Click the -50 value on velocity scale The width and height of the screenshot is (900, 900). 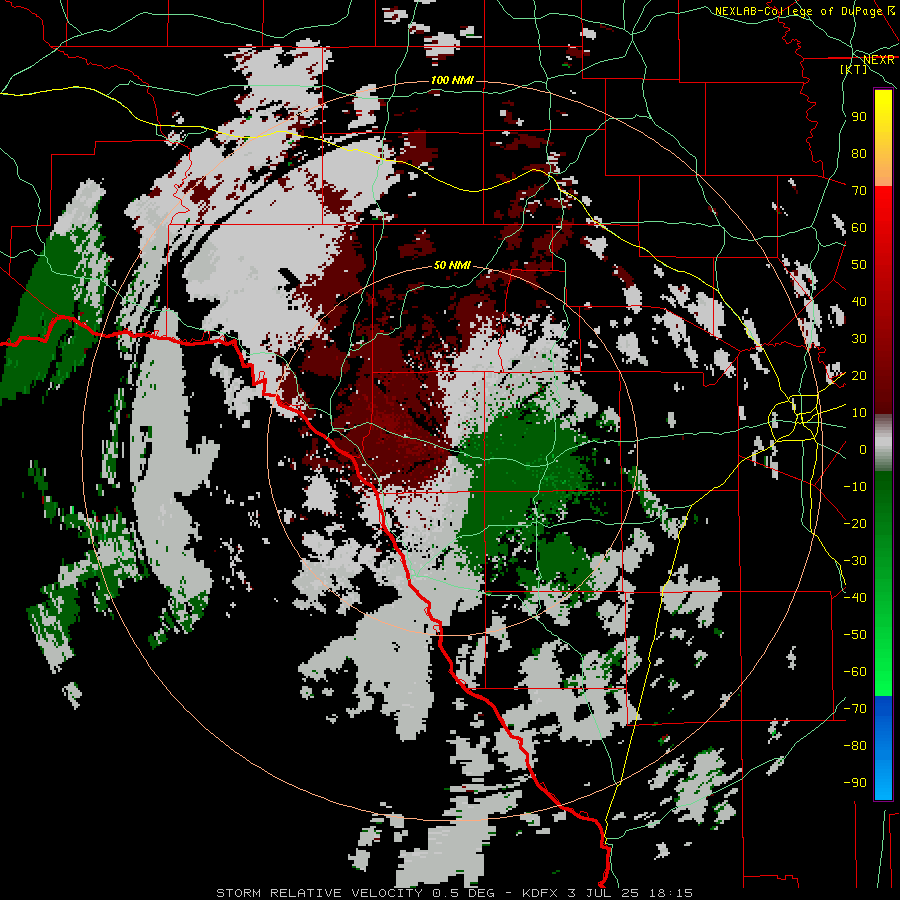[x=855, y=635]
